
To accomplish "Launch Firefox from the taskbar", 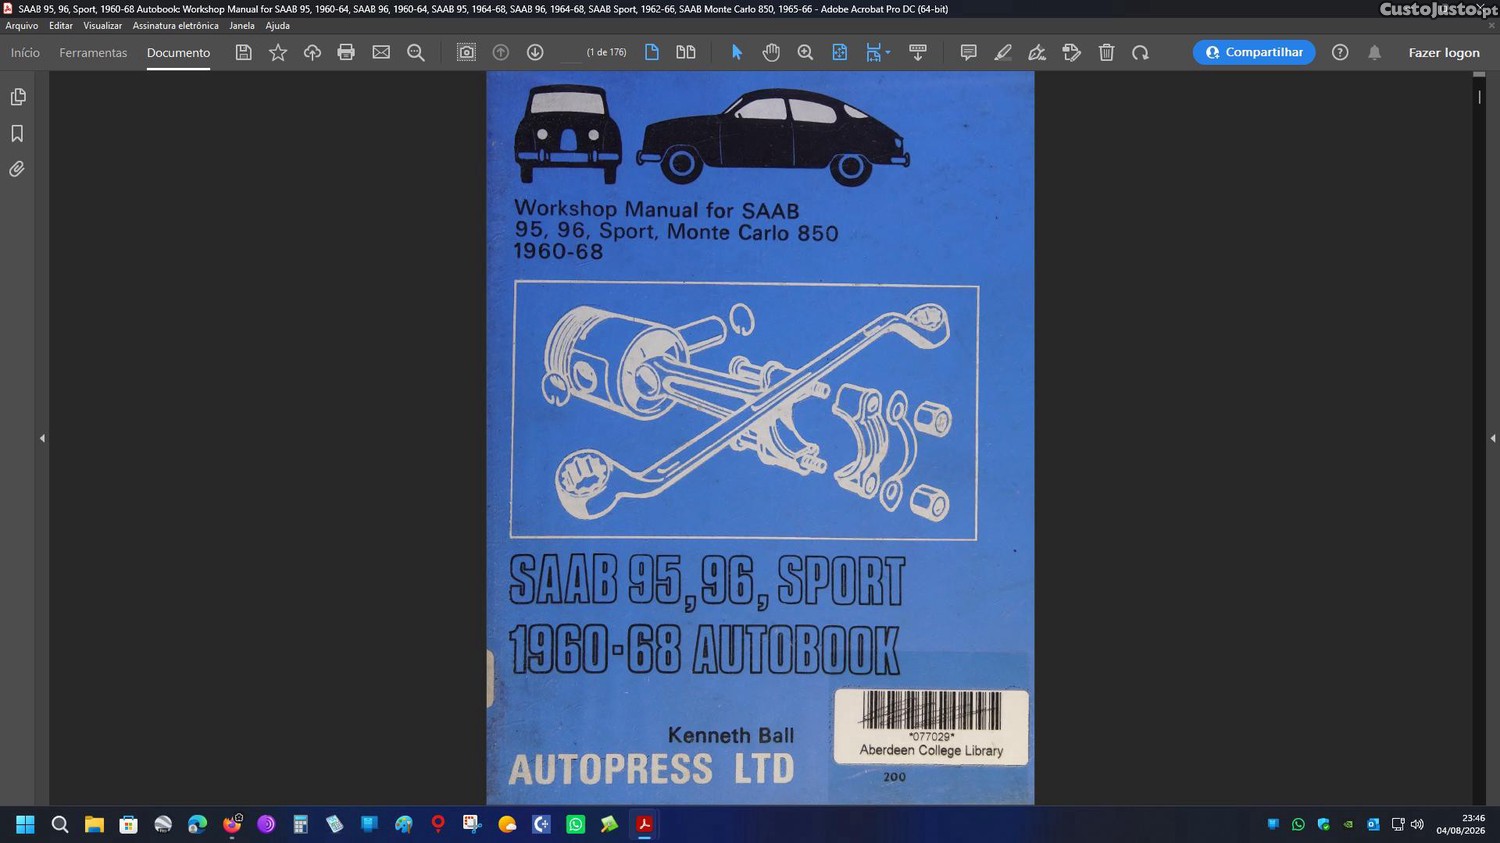I will tap(232, 825).
